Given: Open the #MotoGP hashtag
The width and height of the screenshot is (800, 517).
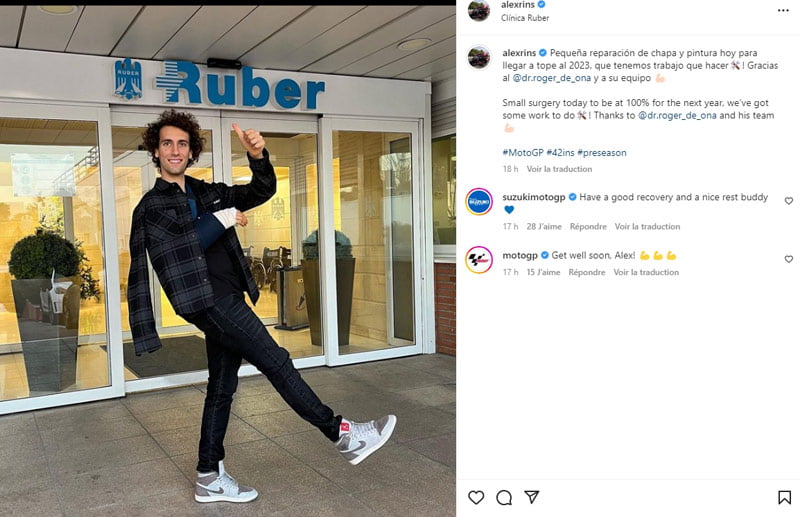Looking at the screenshot, I should 523,153.
